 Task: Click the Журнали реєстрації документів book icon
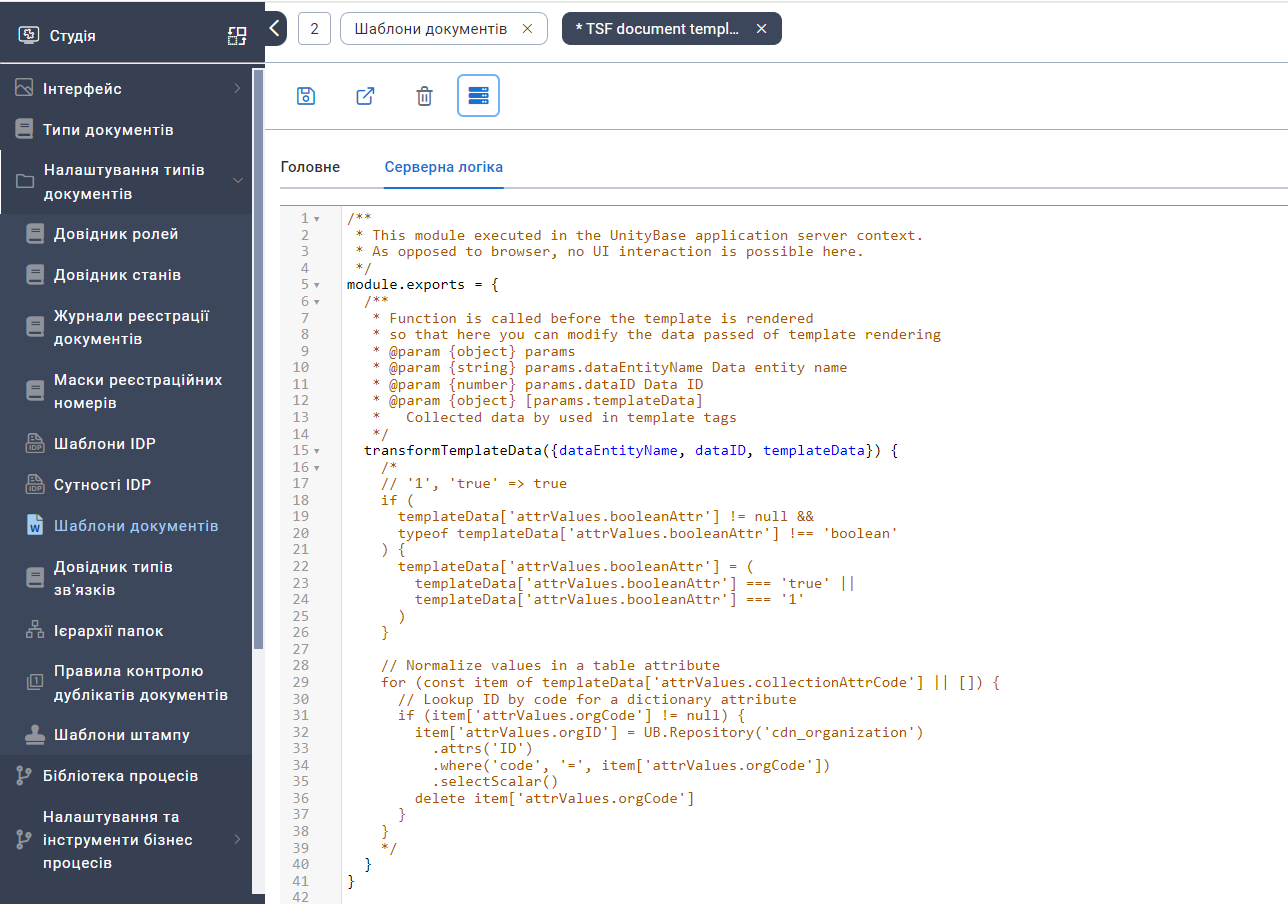[35, 327]
